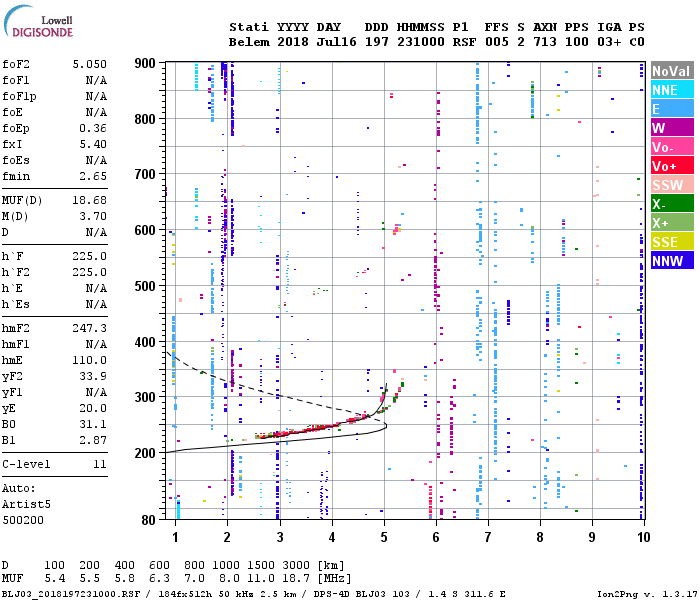Click the Vo+ legend color box
The image size is (700, 600).
672,166
